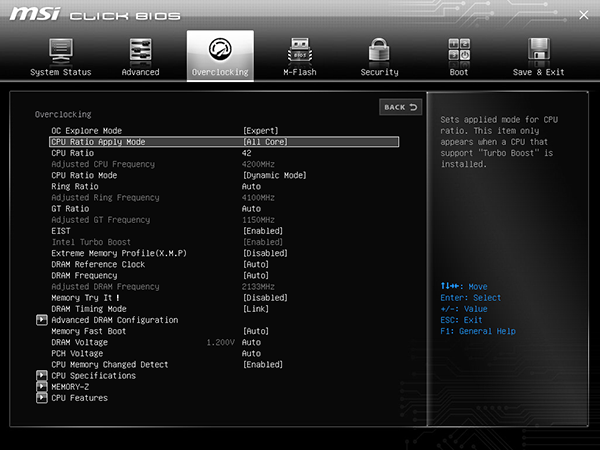Change CPU Ratio Apply Mode [All Core] value
600x450 pixels.
pyautogui.click(x=265, y=142)
